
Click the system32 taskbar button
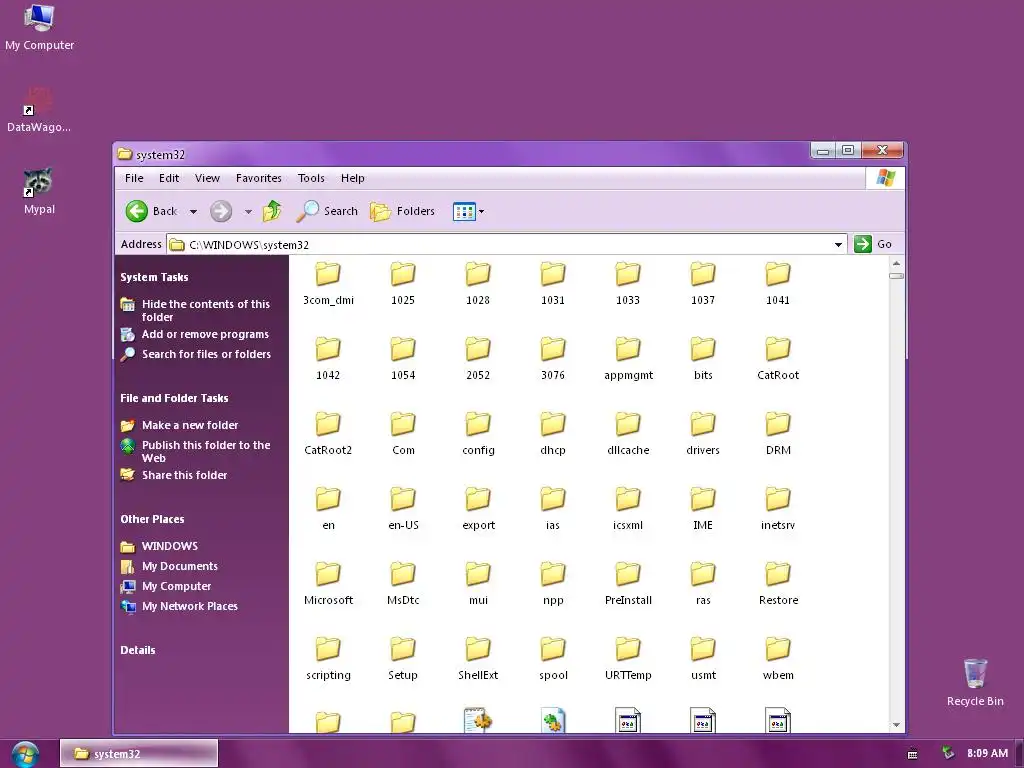[x=138, y=754]
